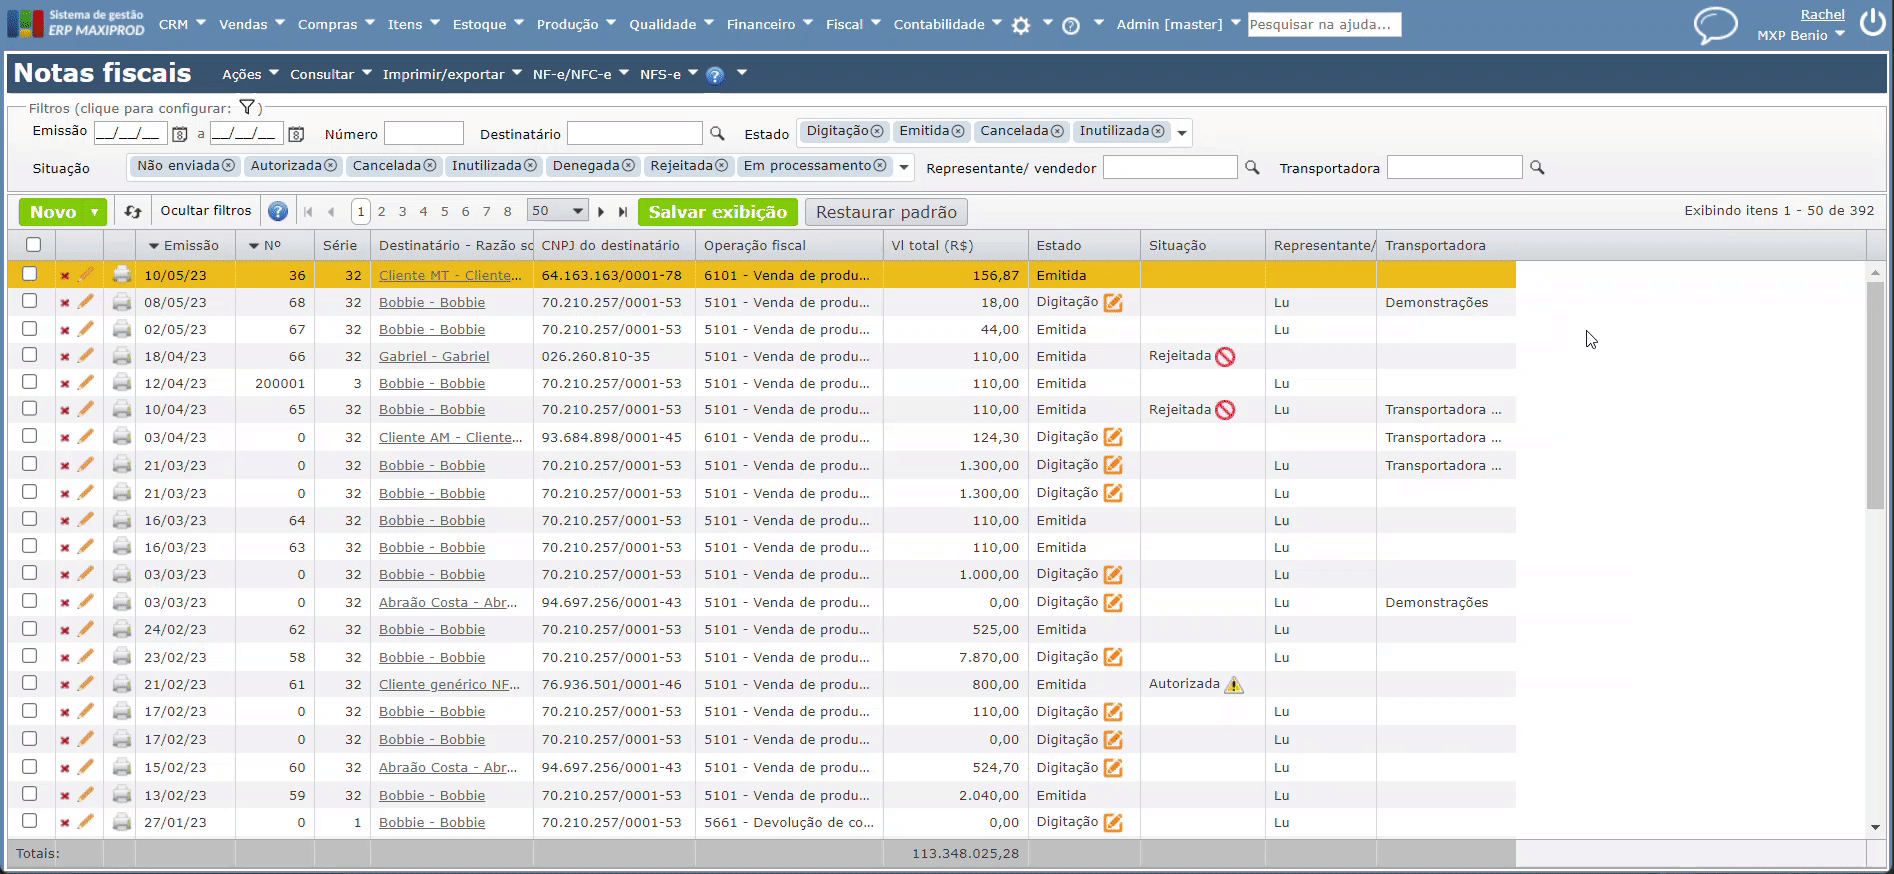Open the chat speech bubble icon
The width and height of the screenshot is (1894, 874).
[1715, 25]
